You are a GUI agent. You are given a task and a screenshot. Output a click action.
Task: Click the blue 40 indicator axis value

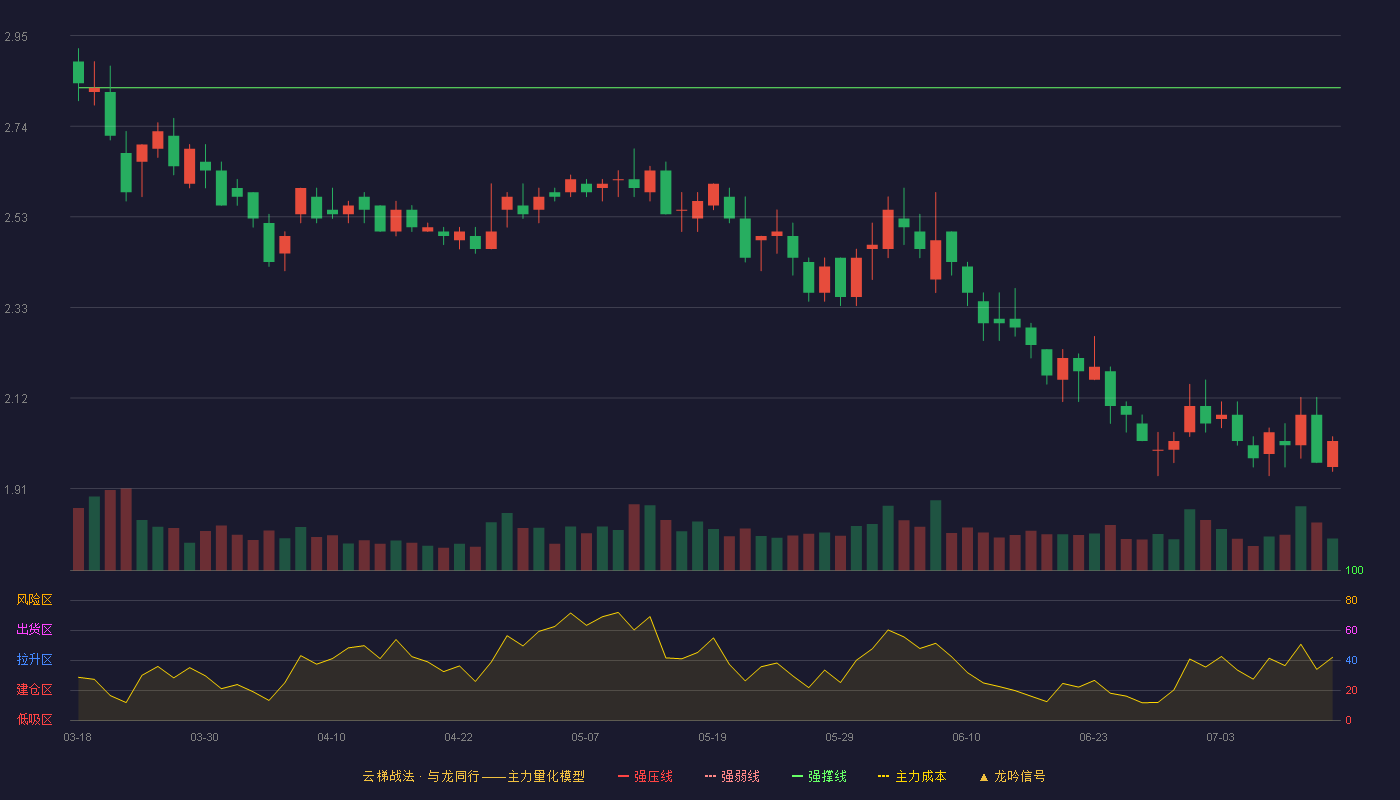tap(1351, 660)
